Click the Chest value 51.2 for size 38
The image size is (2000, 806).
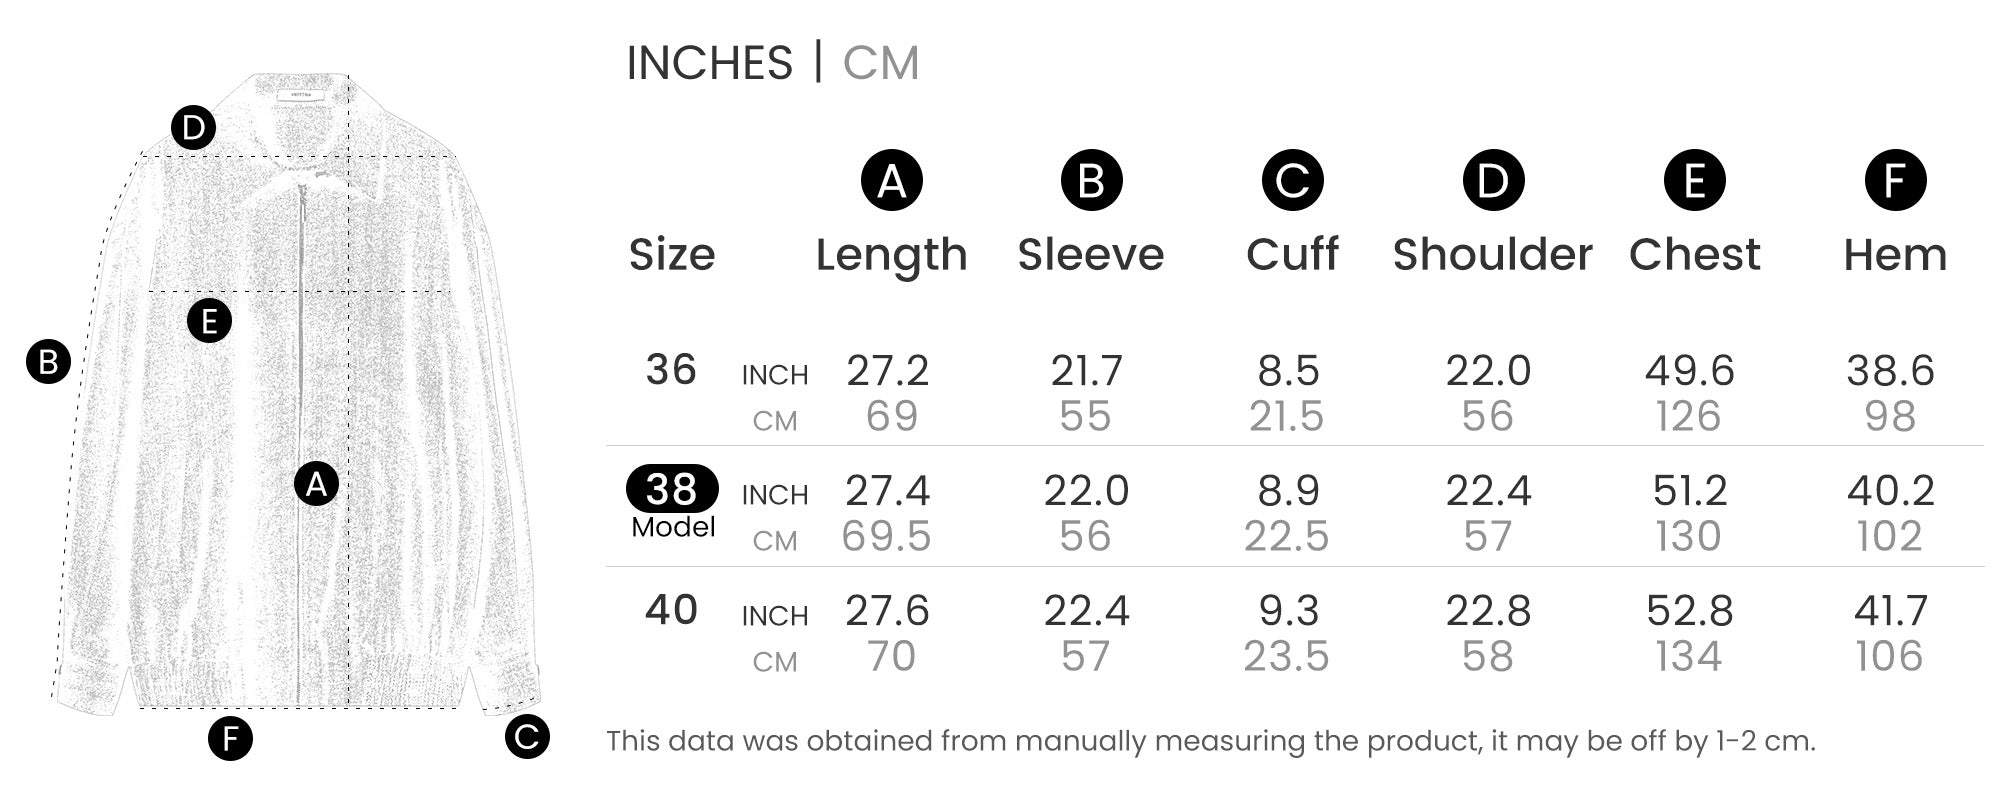(1689, 491)
